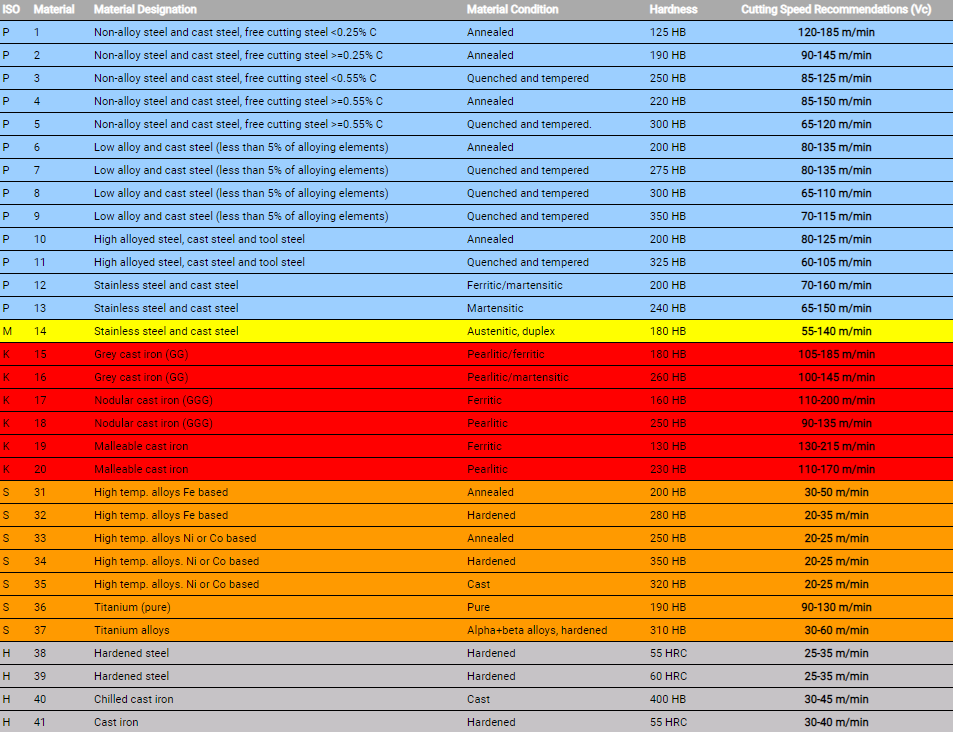Click 'Cast iron' in material 41 row
The image size is (953, 732).
click(x=116, y=722)
